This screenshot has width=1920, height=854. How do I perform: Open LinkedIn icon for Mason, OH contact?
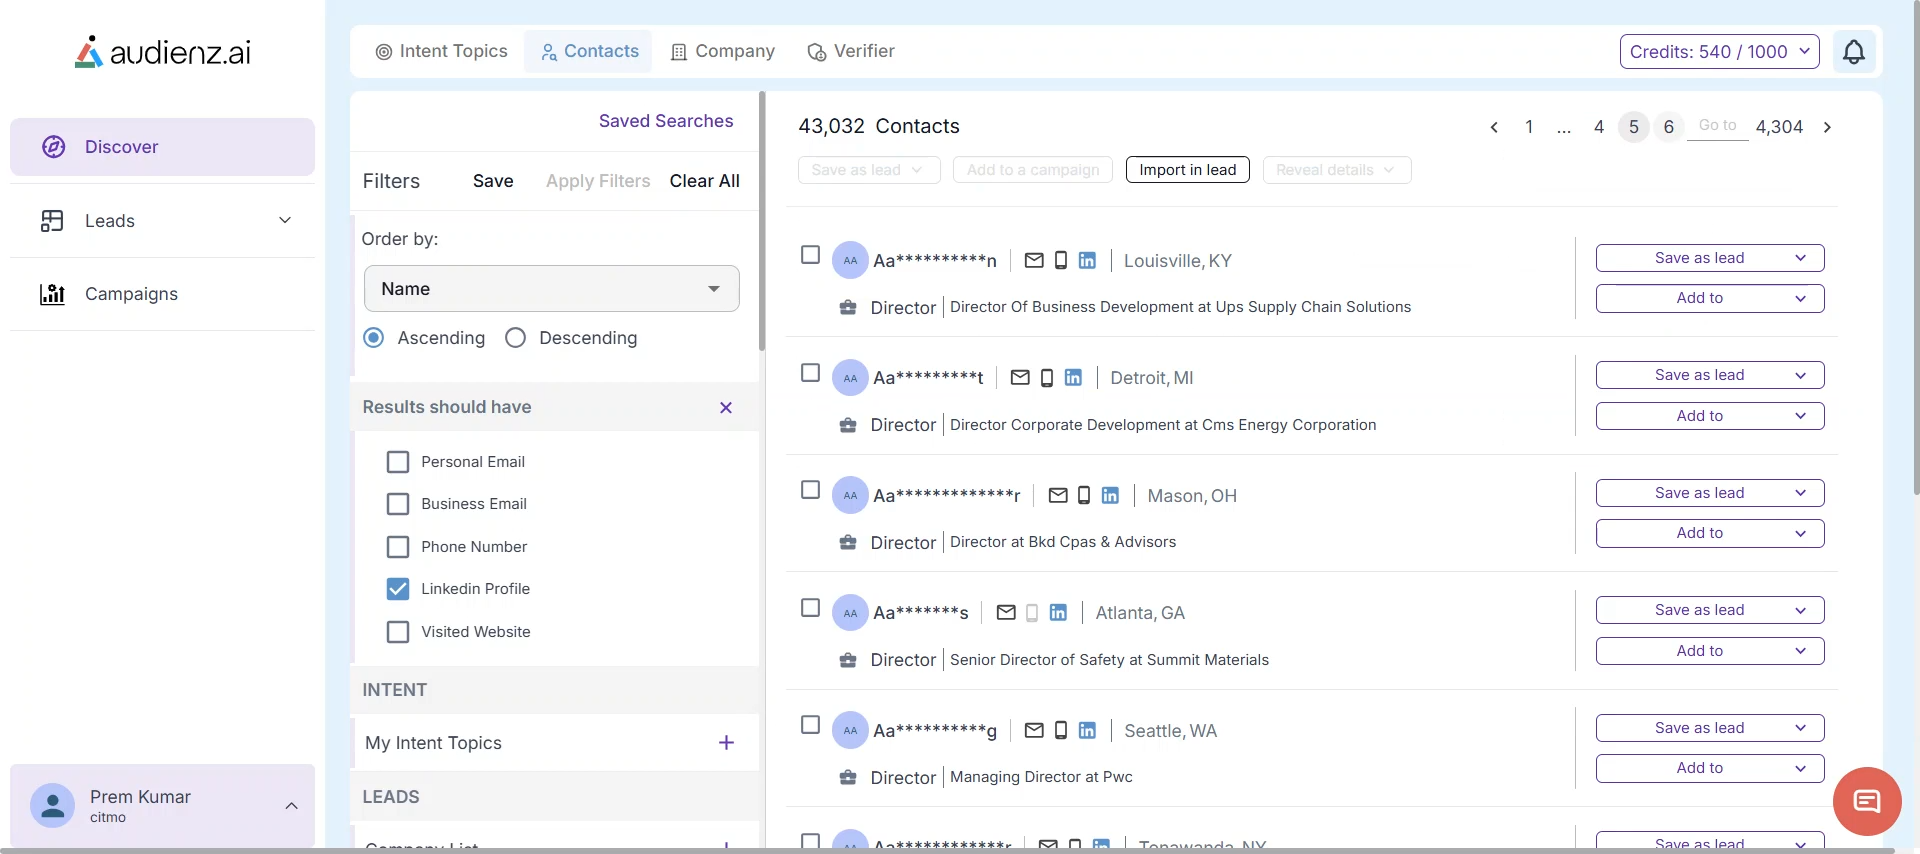[x=1110, y=495]
